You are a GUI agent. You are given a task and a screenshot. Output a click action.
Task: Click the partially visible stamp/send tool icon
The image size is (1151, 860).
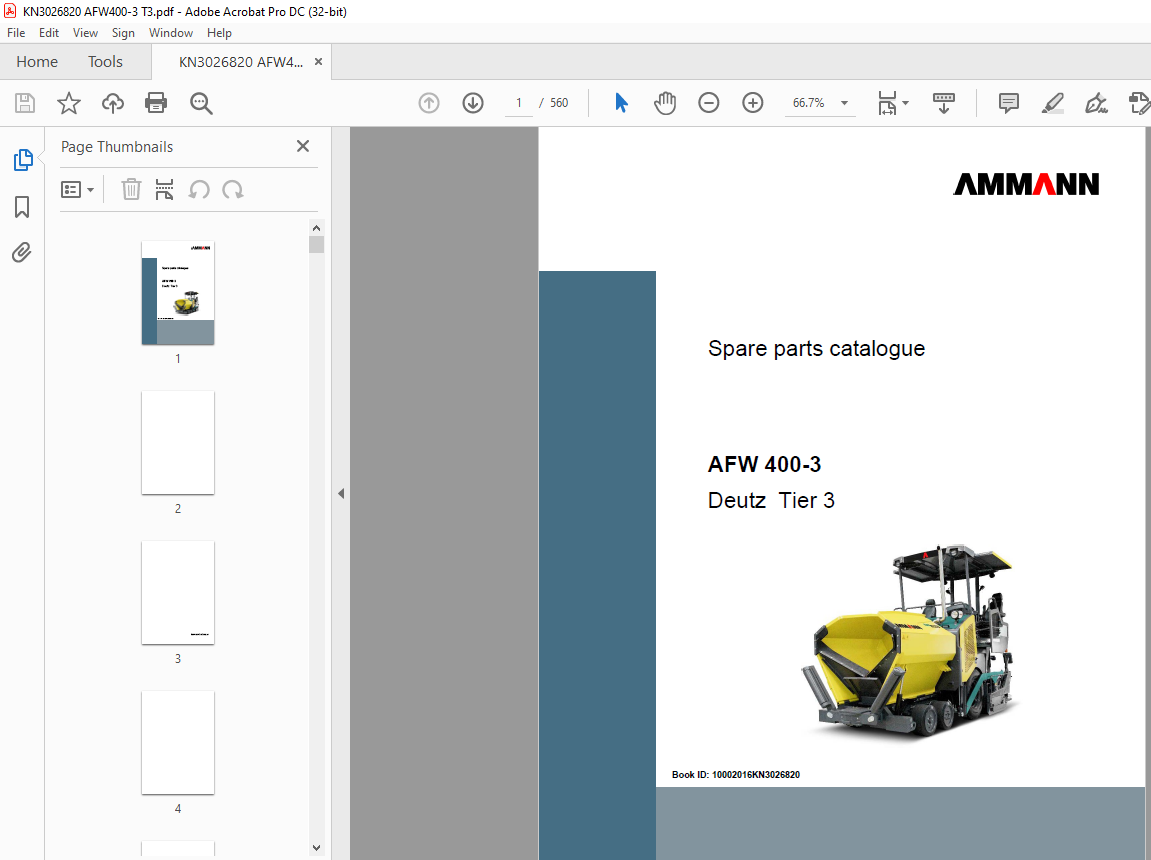tap(1139, 103)
